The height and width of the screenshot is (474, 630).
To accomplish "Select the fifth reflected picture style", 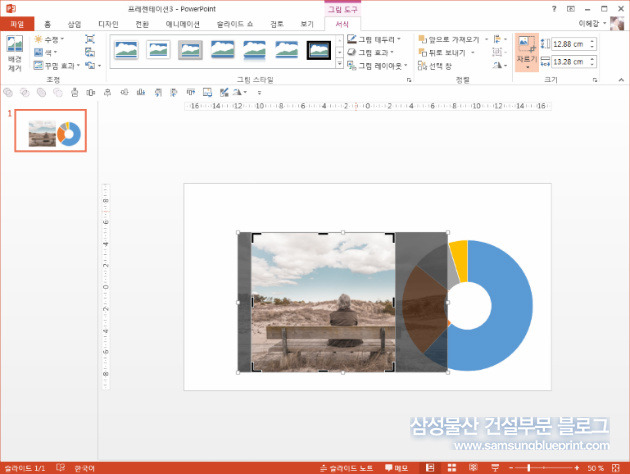I will (255, 50).
